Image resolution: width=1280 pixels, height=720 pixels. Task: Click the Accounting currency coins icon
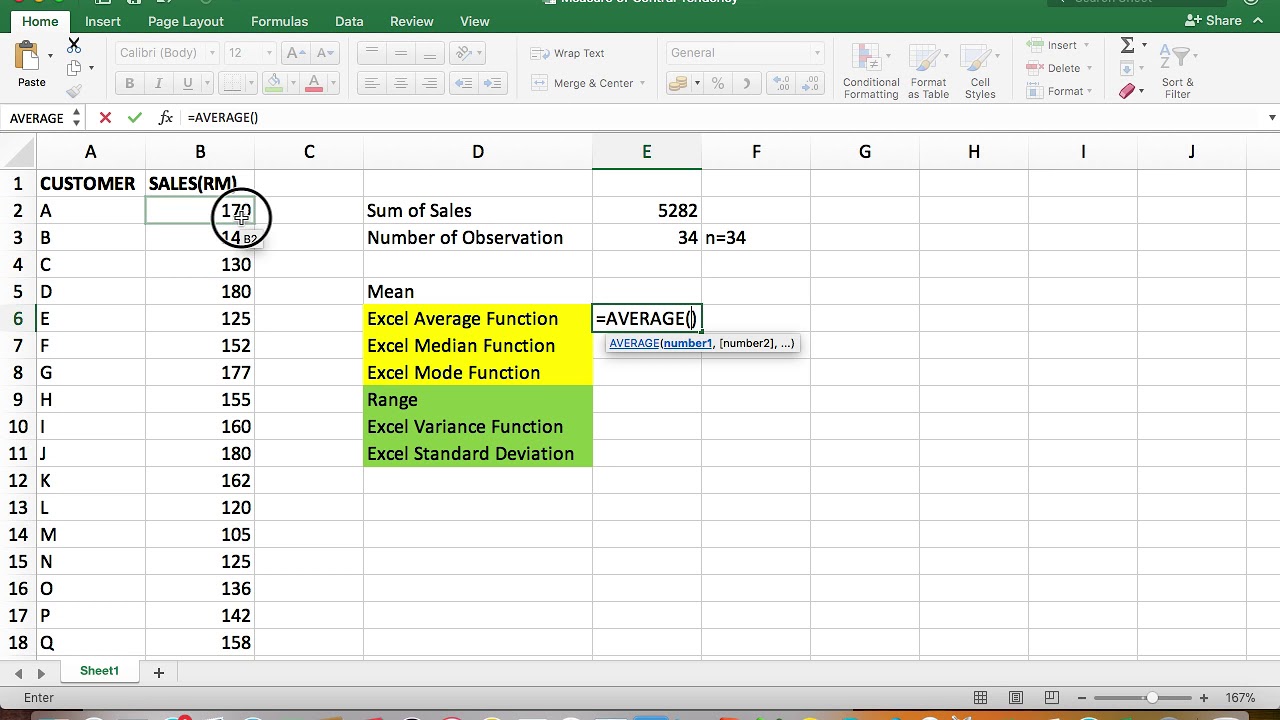[678, 84]
